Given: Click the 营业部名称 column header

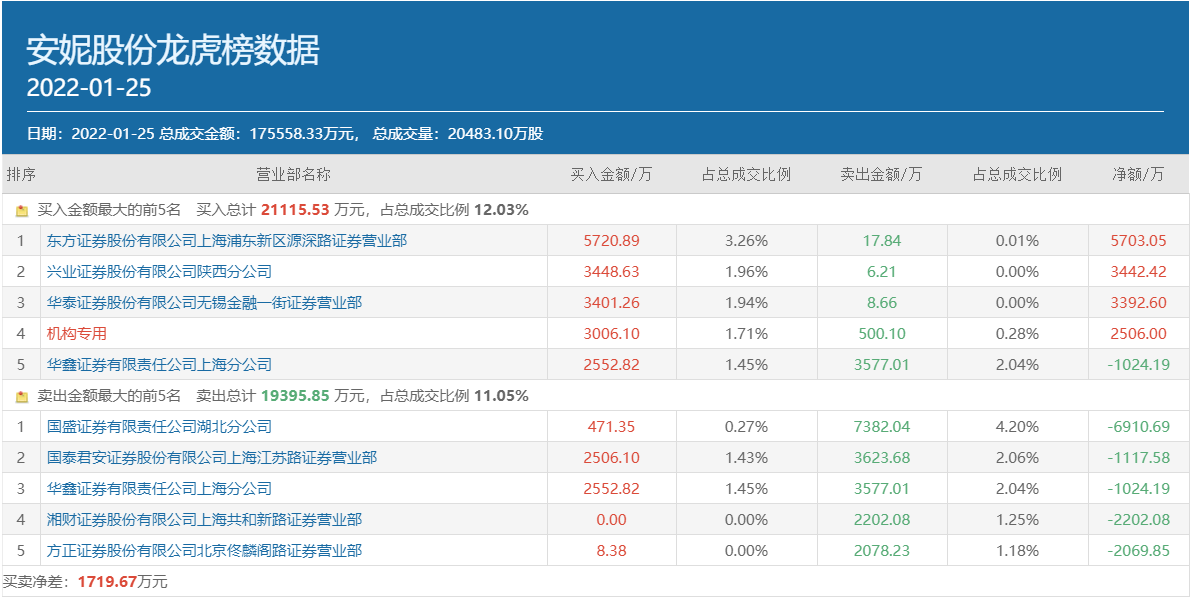Looking at the screenshot, I should point(293,174).
